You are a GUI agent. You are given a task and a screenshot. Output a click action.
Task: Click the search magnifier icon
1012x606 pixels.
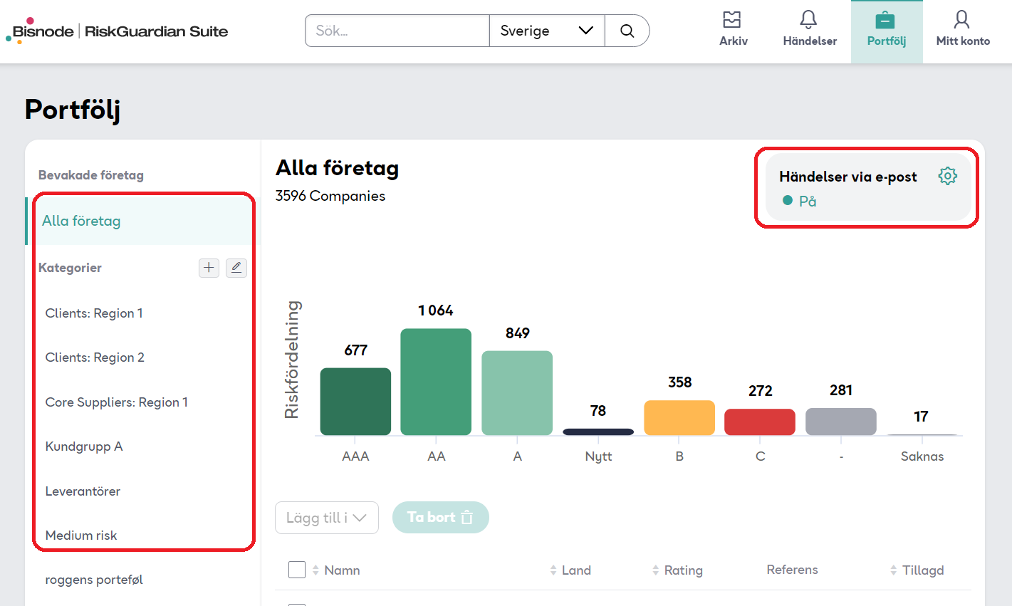627,31
